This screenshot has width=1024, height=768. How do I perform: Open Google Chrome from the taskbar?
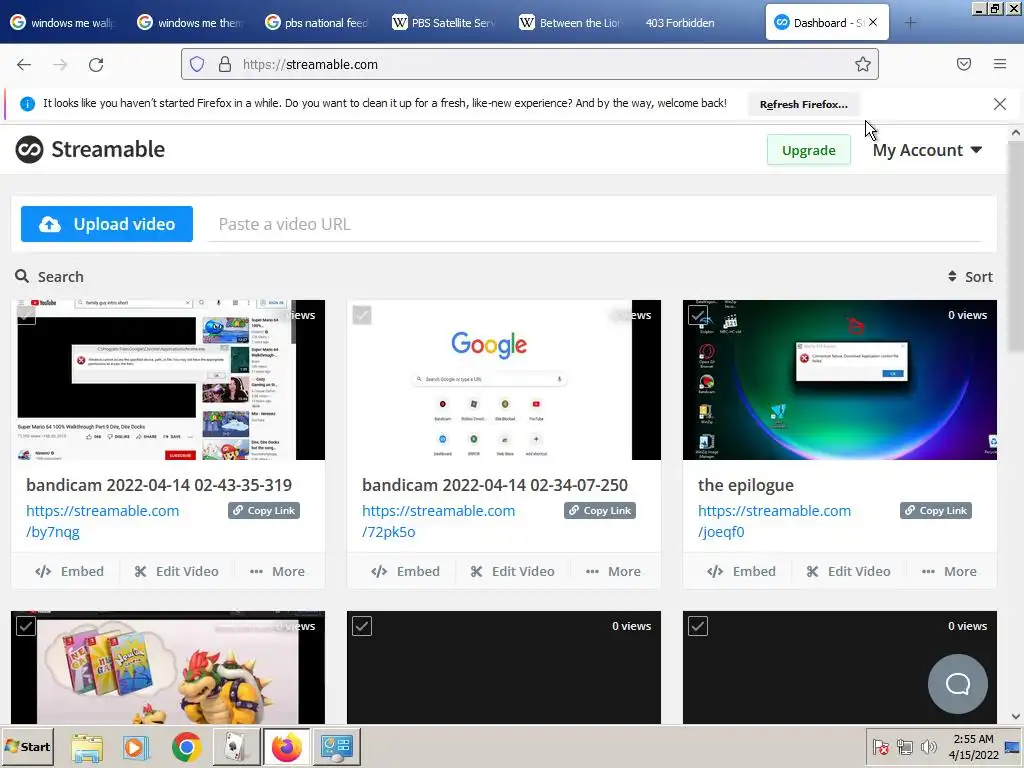pyautogui.click(x=187, y=747)
